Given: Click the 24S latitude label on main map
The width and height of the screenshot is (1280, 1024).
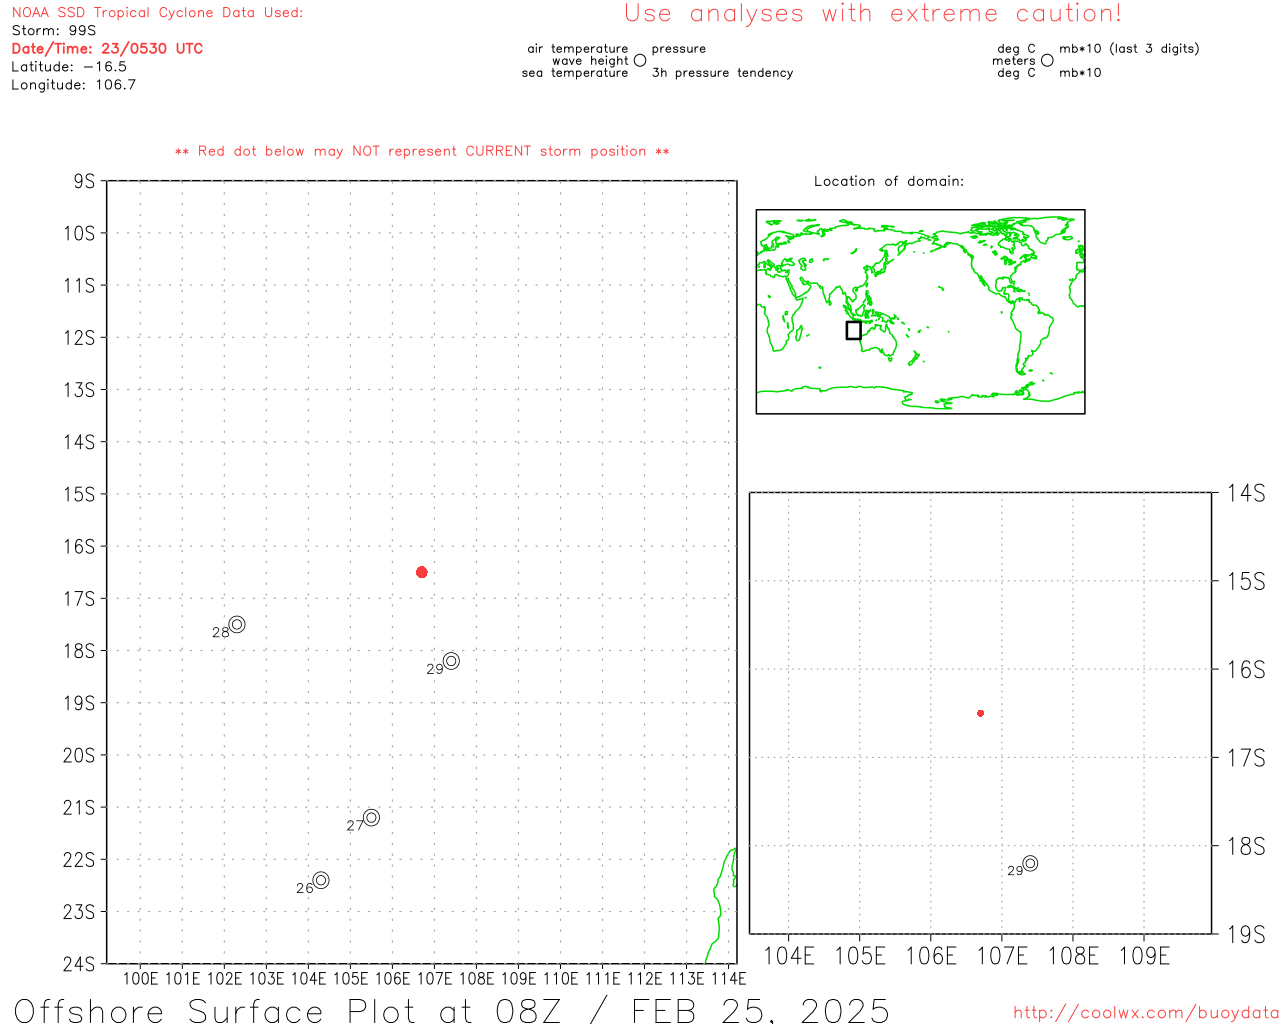Looking at the screenshot, I should point(79,964).
